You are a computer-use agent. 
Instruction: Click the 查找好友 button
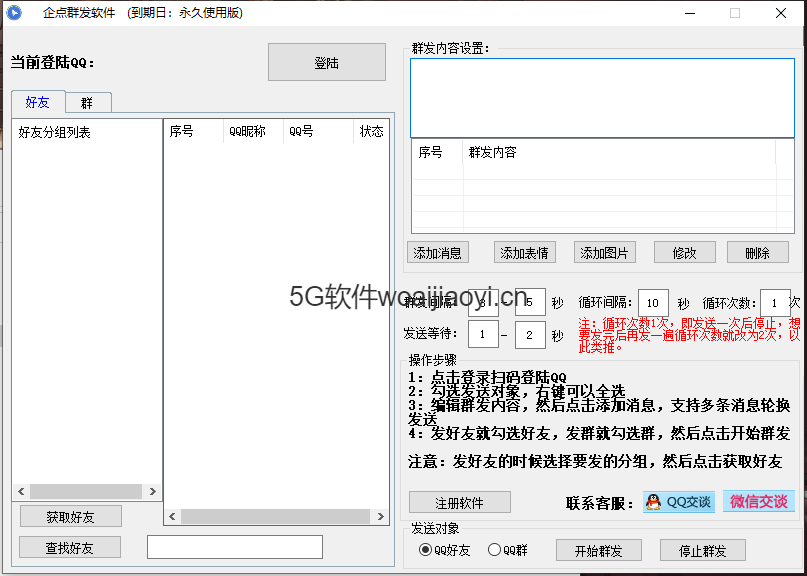tap(70, 547)
